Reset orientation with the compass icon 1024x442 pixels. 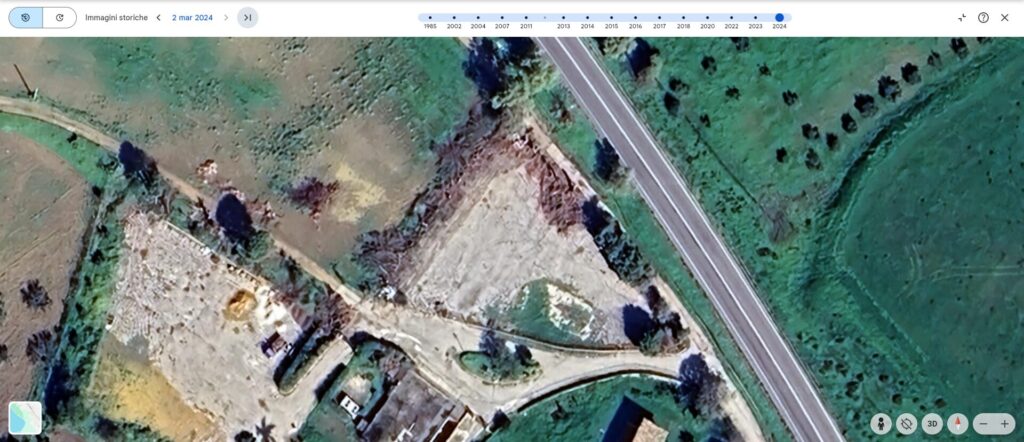coord(958,423)
